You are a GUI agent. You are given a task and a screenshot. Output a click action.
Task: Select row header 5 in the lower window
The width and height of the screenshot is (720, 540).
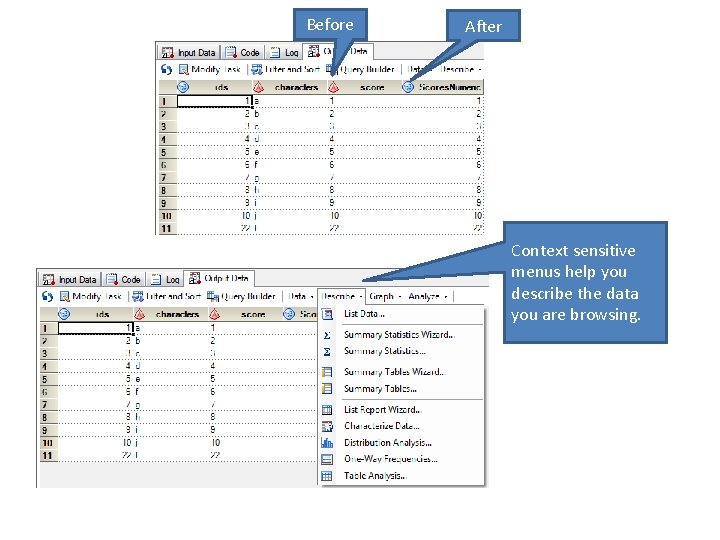[49, 379]
